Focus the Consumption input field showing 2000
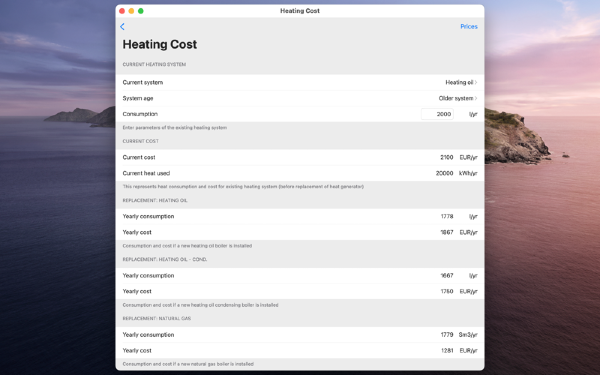 pos(437,114)
